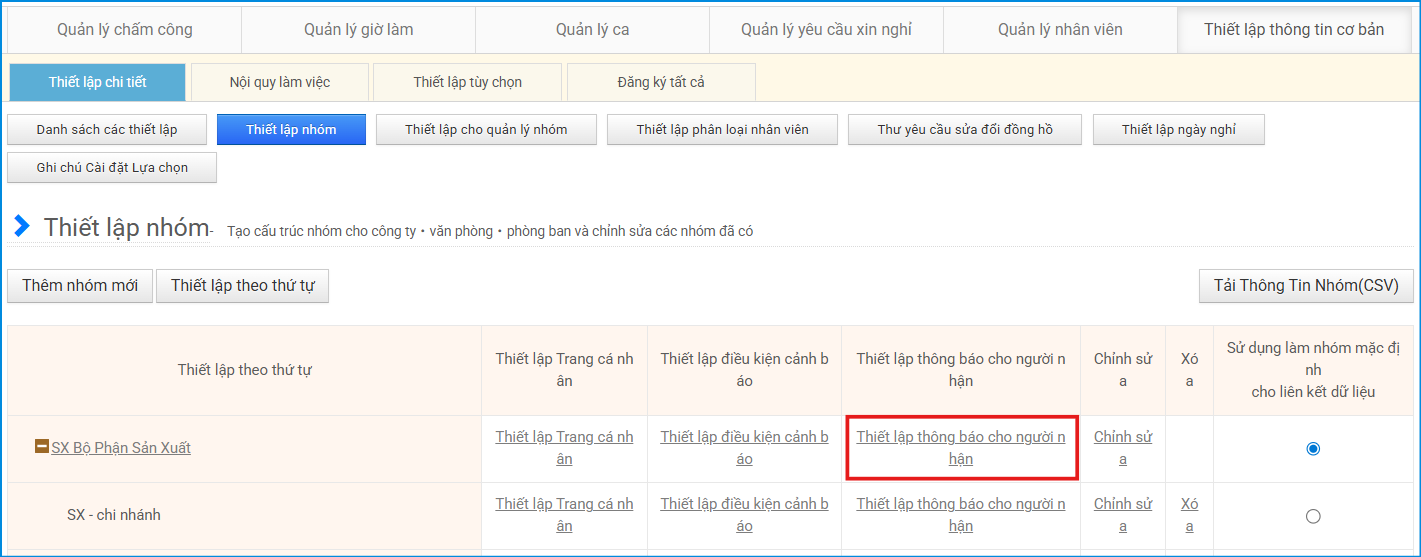This screenshot has height=557, width=1421.
Task: Switch to the Thiết lập tùy chọn sub-tab
Action: pos(467,82)
